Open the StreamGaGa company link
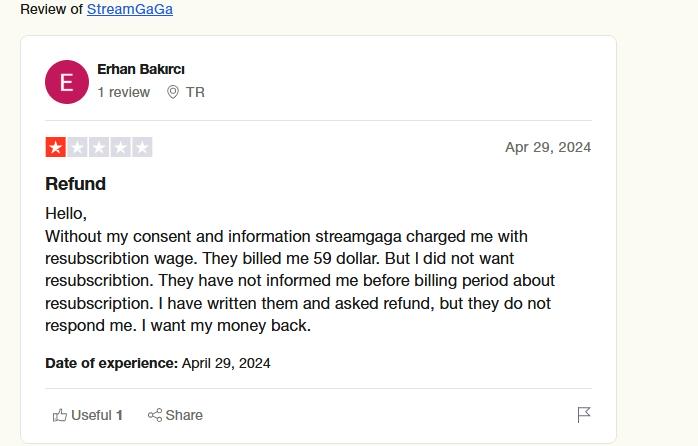 (130, 9)
